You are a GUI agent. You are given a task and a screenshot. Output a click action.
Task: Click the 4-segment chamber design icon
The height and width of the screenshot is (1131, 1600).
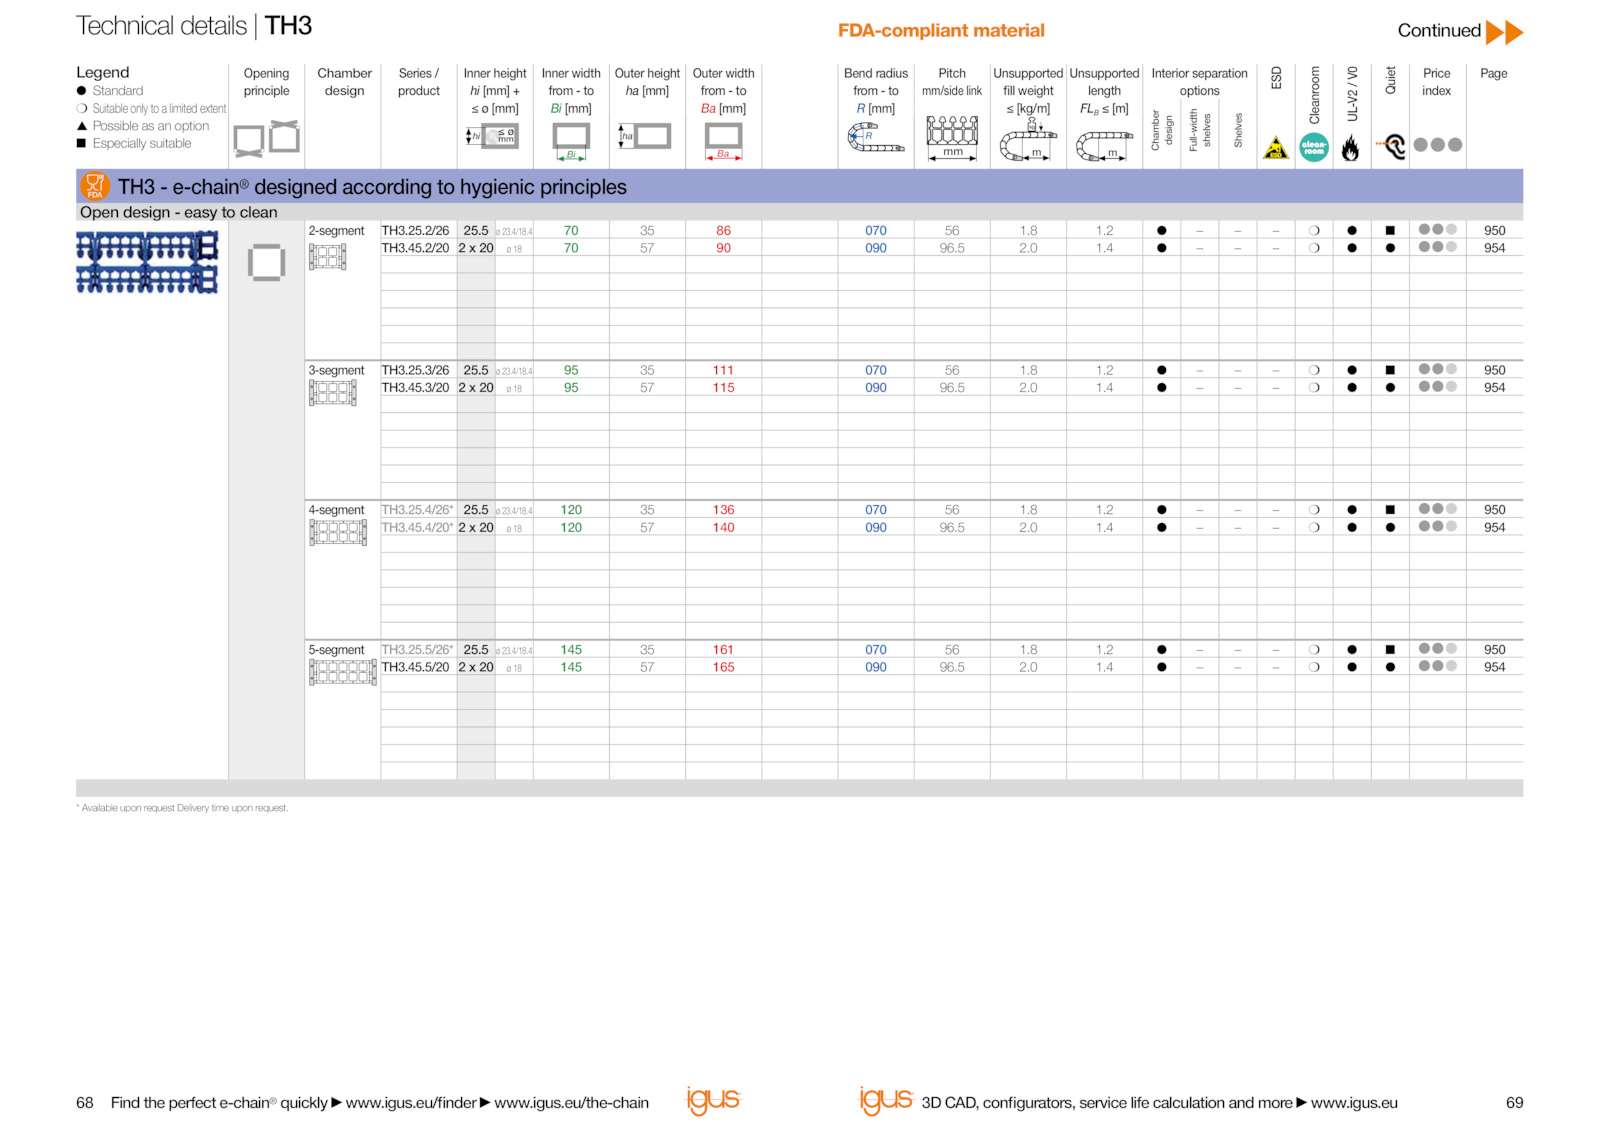338,533
